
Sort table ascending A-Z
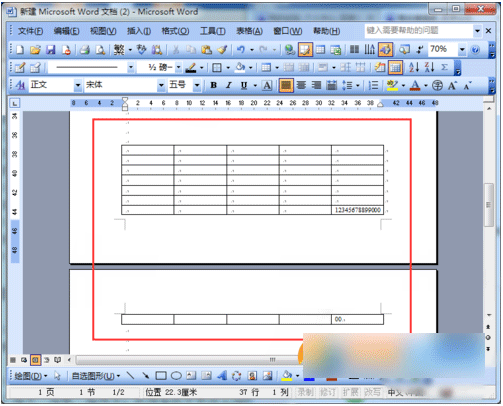pyautogui.click(x=414, y=68)
